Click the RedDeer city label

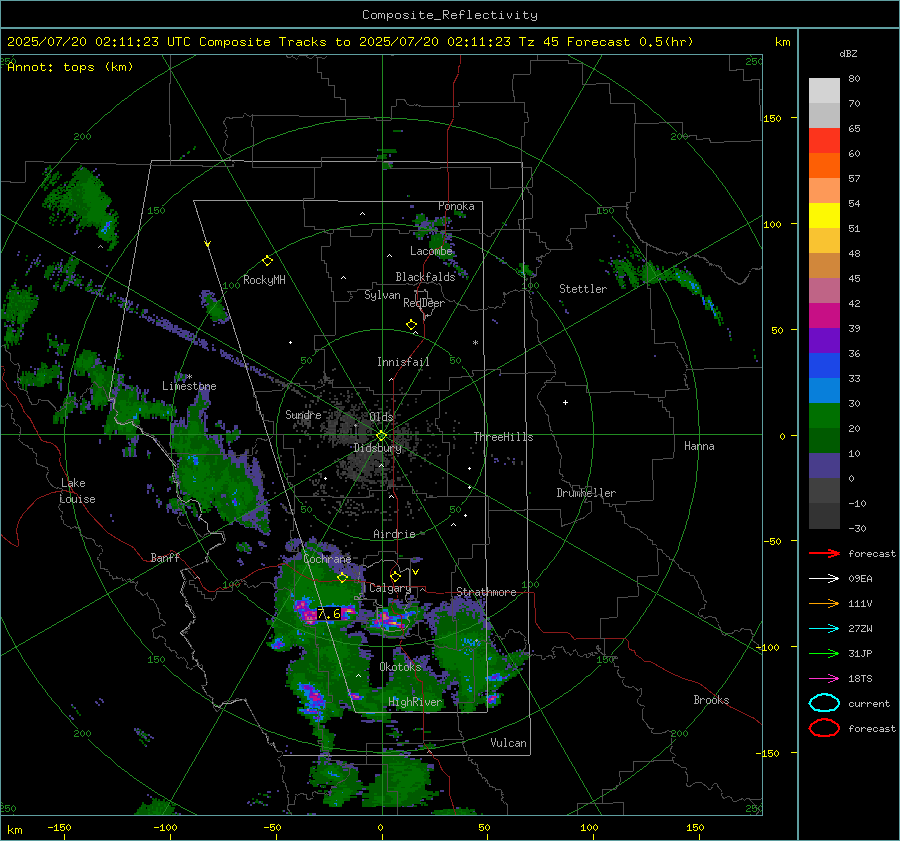click(424, 303)
